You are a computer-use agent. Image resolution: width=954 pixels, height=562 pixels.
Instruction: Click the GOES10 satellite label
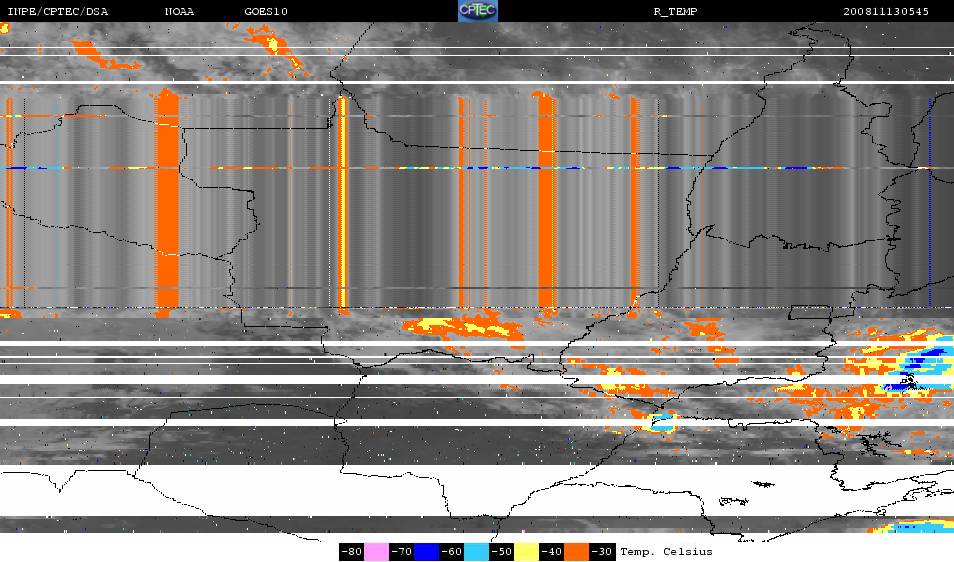(266, 12)
